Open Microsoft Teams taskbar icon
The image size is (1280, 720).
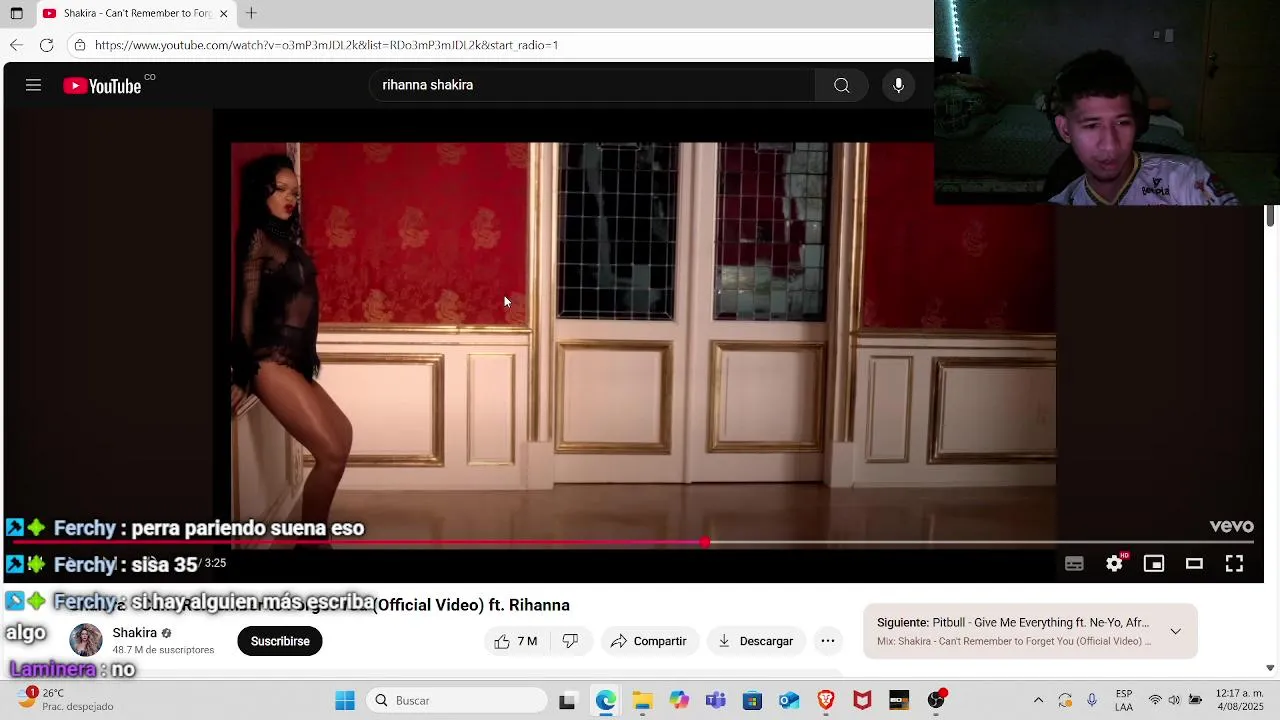pyautogui.click(x=715, y=701)
